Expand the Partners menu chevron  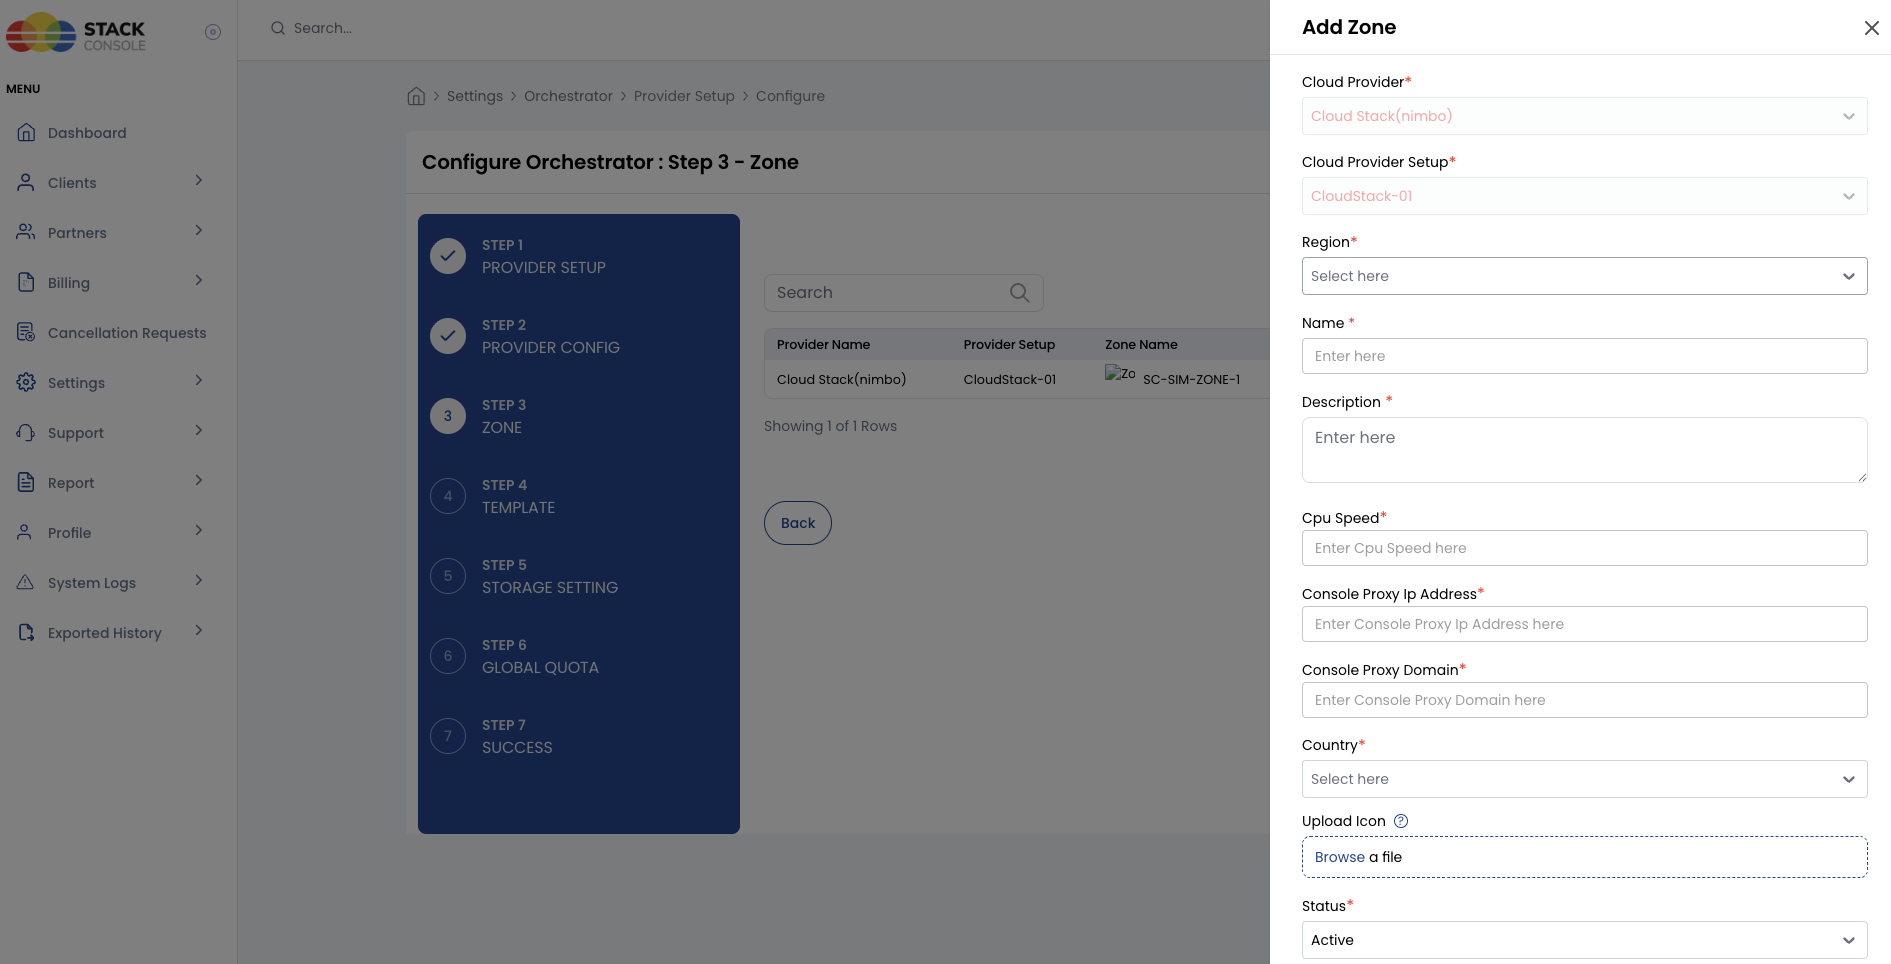click(x=198, y=231)
